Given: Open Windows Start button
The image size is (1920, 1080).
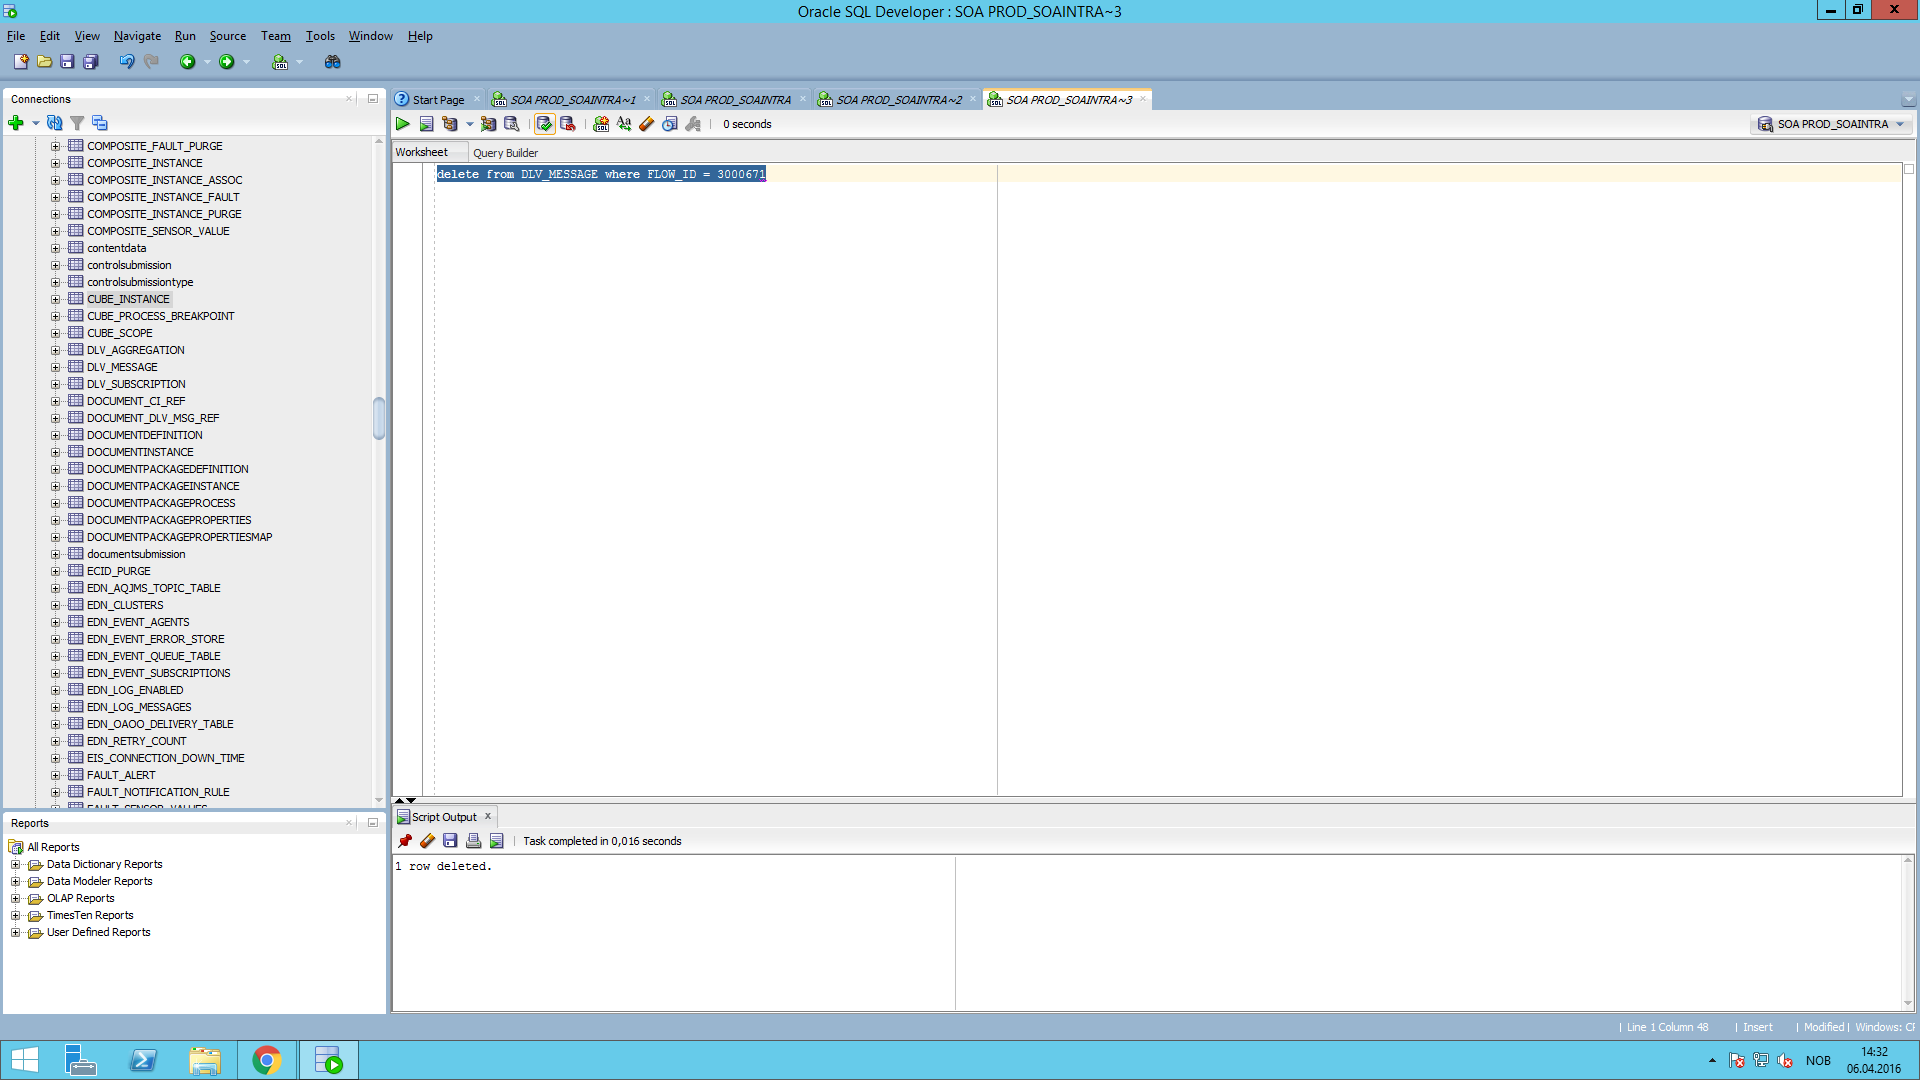Looking at the screenshot, I should coord(24,1060).
